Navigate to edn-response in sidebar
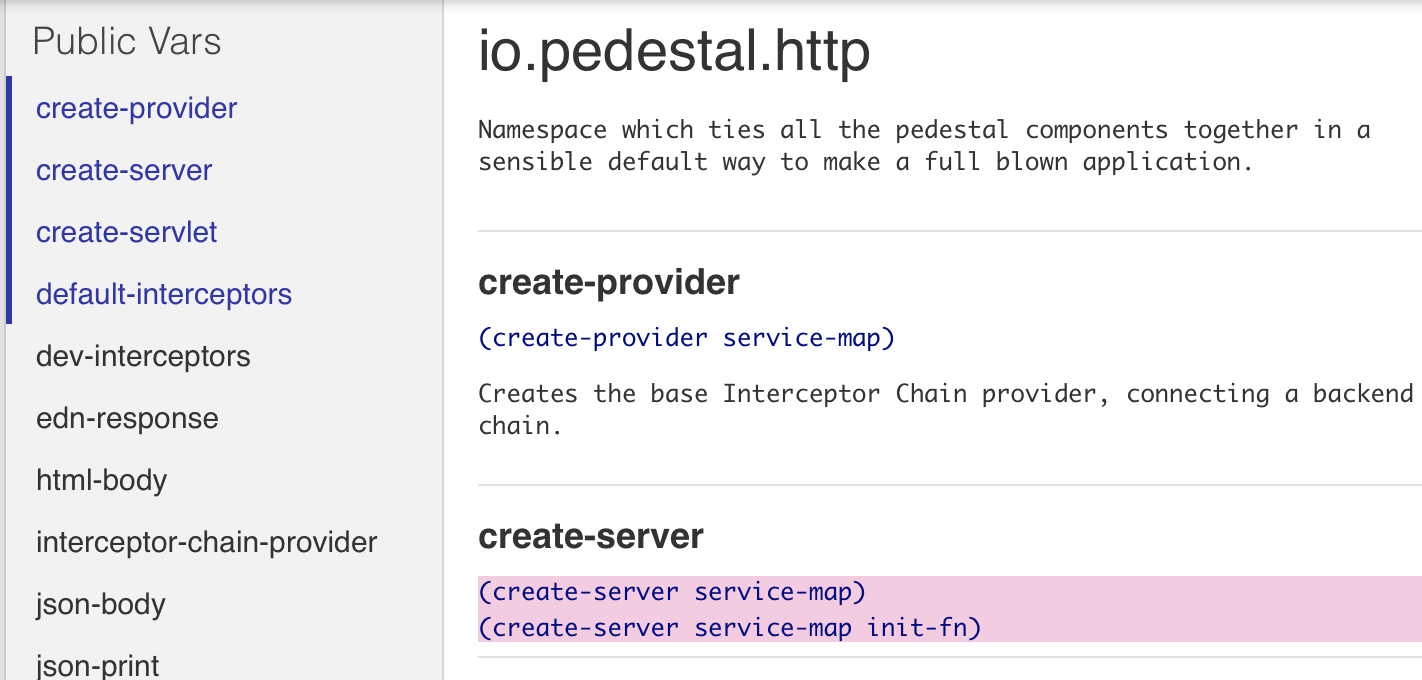Viewport: 1422px width, 680px height. [x=127, y=418]
